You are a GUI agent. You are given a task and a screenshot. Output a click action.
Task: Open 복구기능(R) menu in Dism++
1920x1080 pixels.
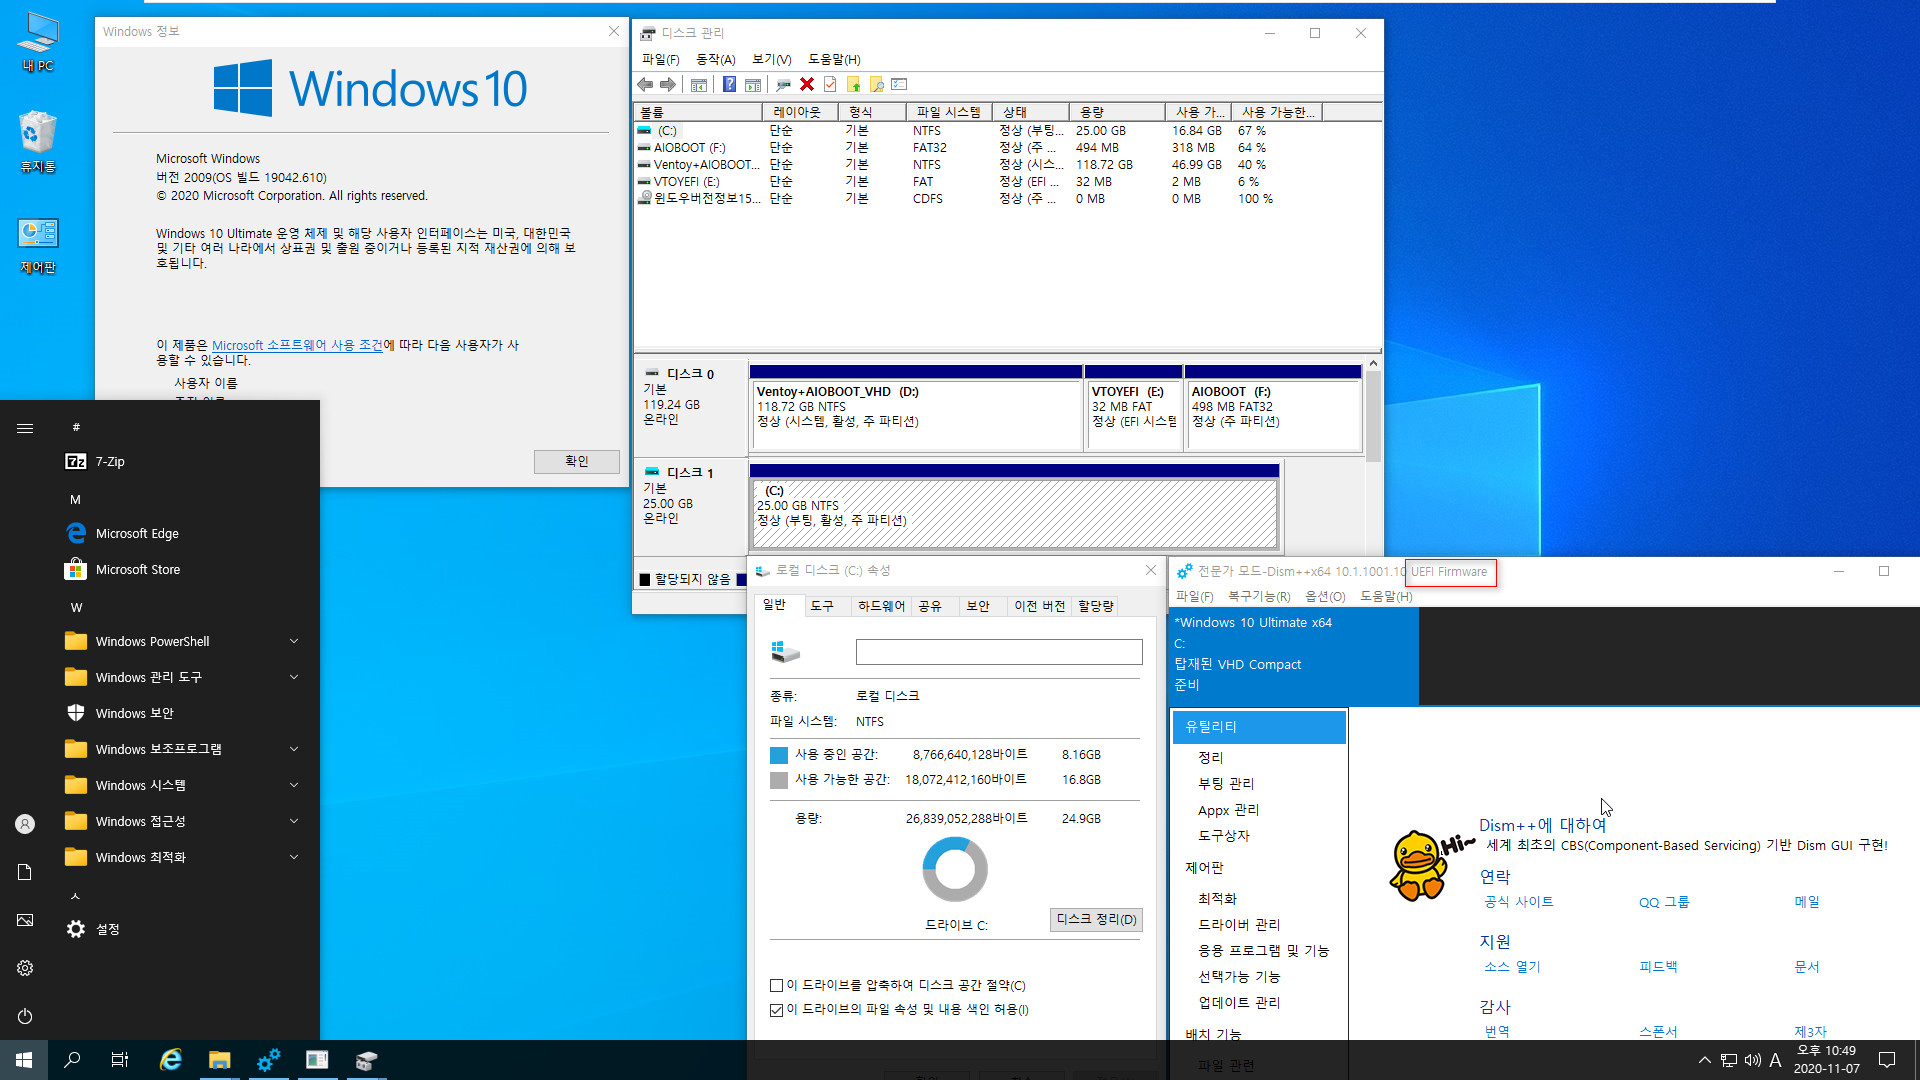(x=1258, y=597)
